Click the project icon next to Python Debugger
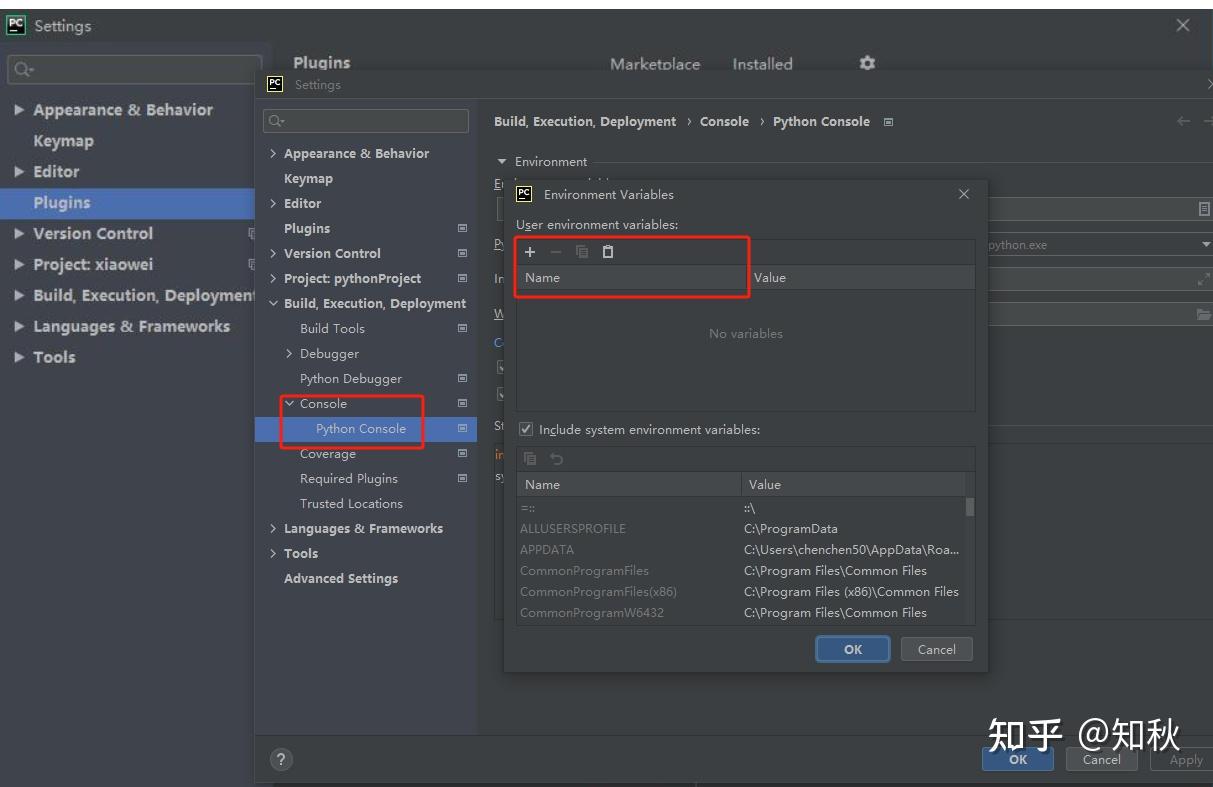Viewport: 1213px width, 787px height. [x=462, y=379]
